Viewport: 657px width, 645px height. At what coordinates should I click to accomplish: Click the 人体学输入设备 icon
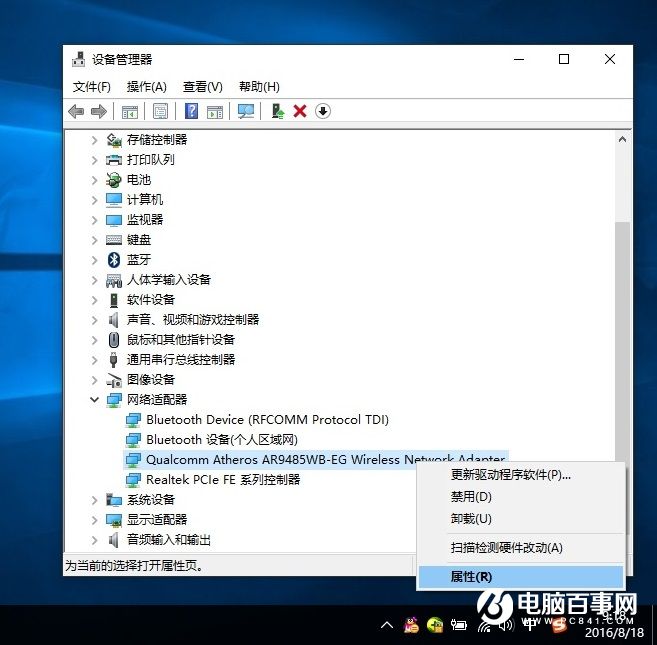pos(114,280)
